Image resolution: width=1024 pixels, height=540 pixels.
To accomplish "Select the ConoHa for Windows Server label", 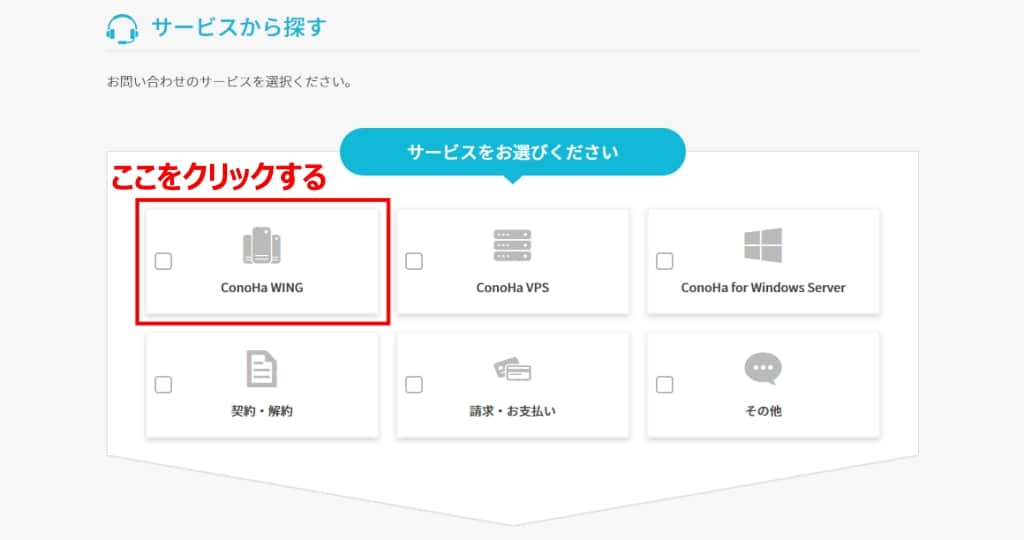I will (763, 287).
